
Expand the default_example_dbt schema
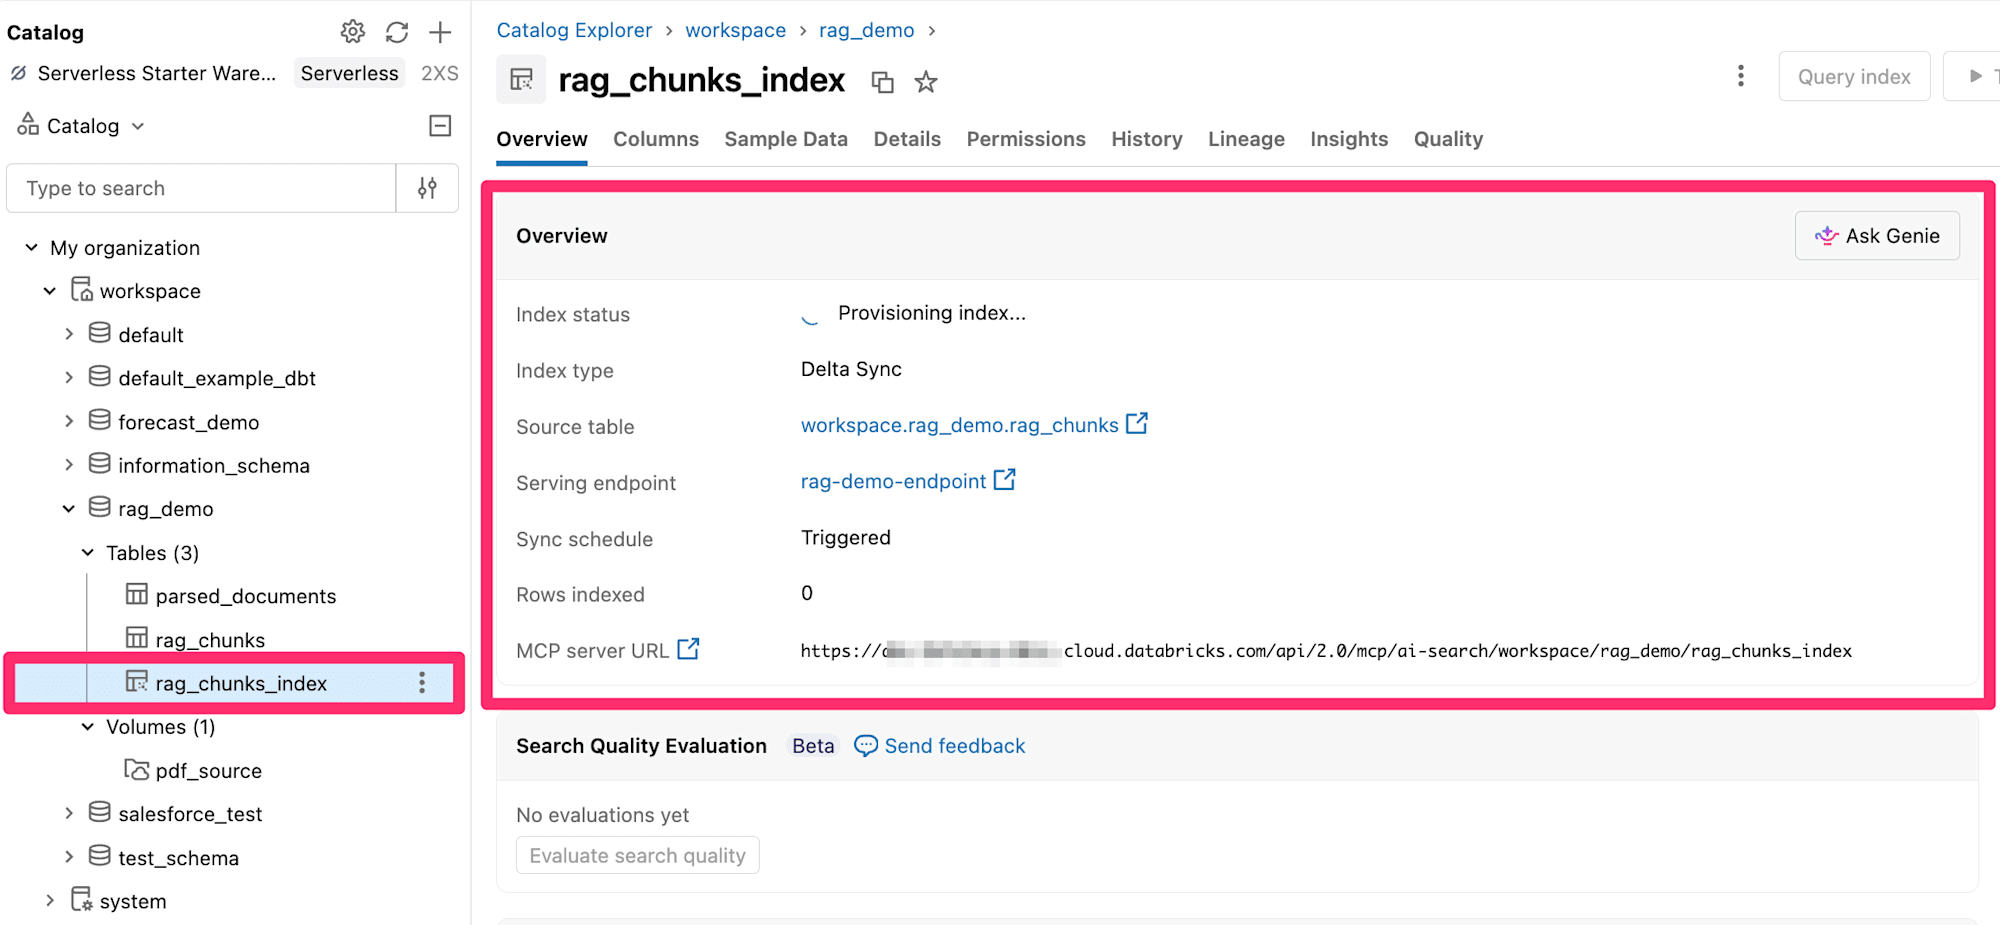pos(69,378)
